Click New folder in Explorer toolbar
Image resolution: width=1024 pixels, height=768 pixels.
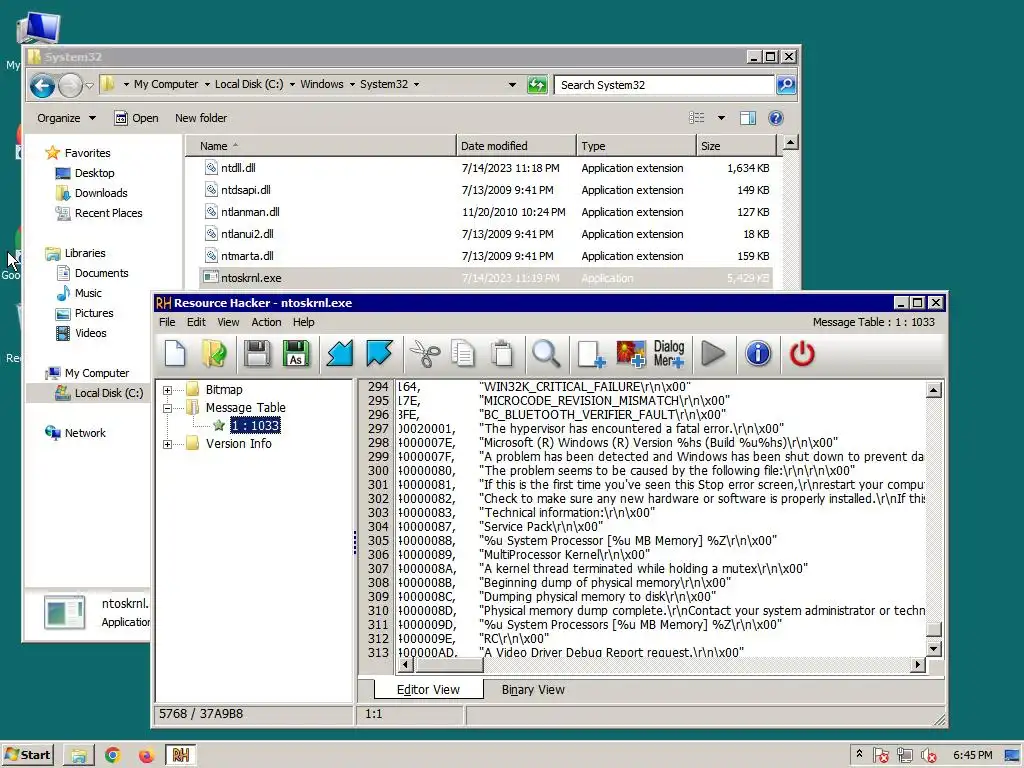pos(201,118)
